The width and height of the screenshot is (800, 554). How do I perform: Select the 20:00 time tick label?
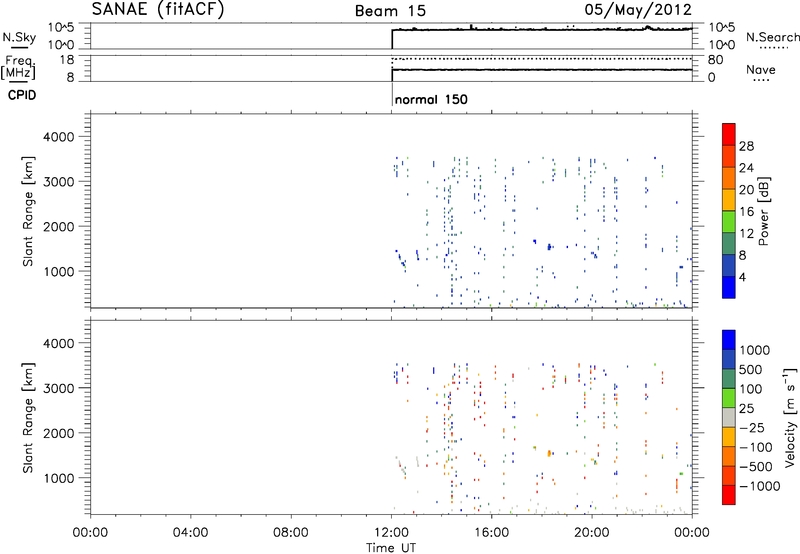pyautogui.click(x=592, y=533)
